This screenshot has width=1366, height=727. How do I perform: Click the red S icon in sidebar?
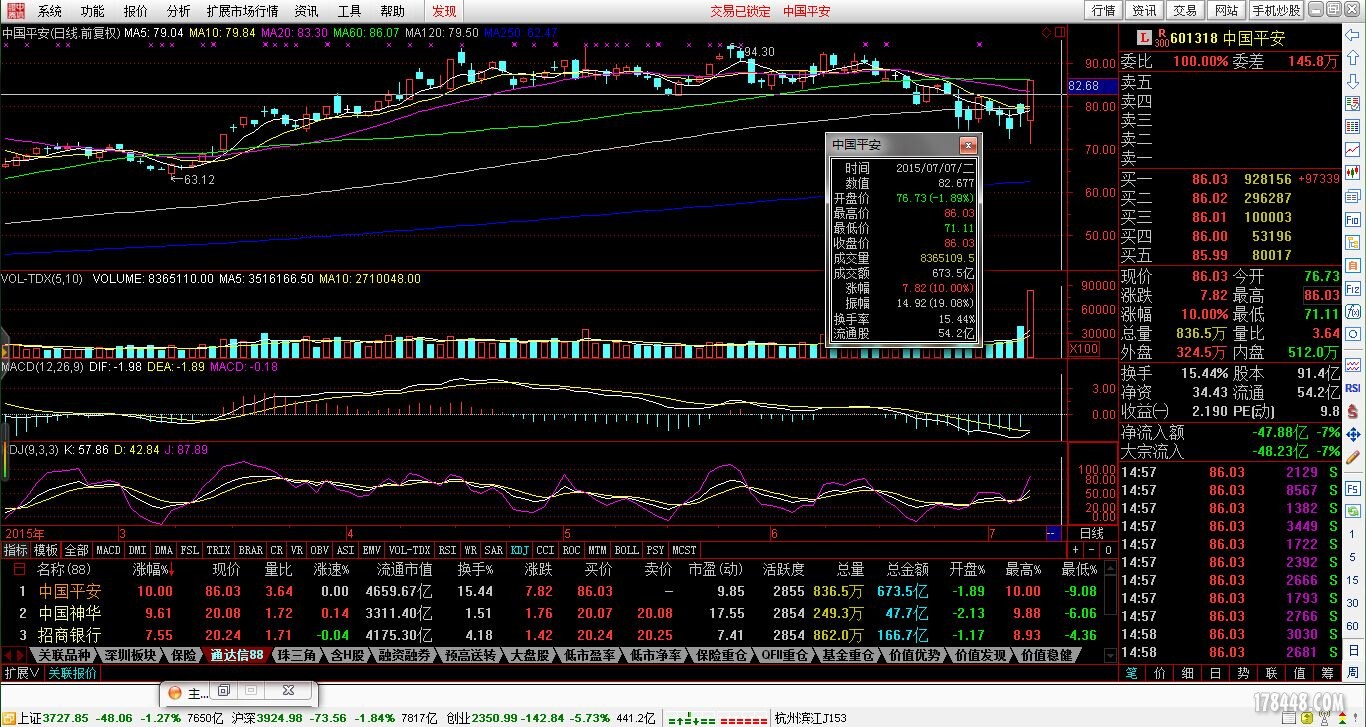1351,410
